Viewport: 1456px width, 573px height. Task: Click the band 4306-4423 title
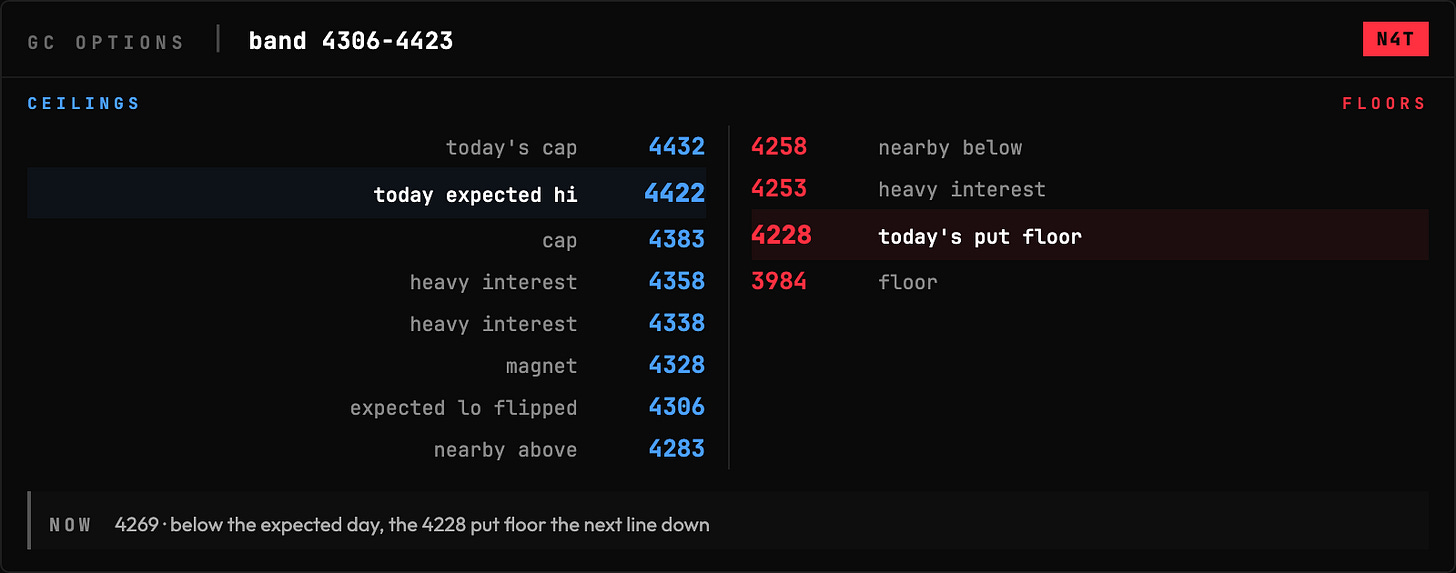[351, 41]
